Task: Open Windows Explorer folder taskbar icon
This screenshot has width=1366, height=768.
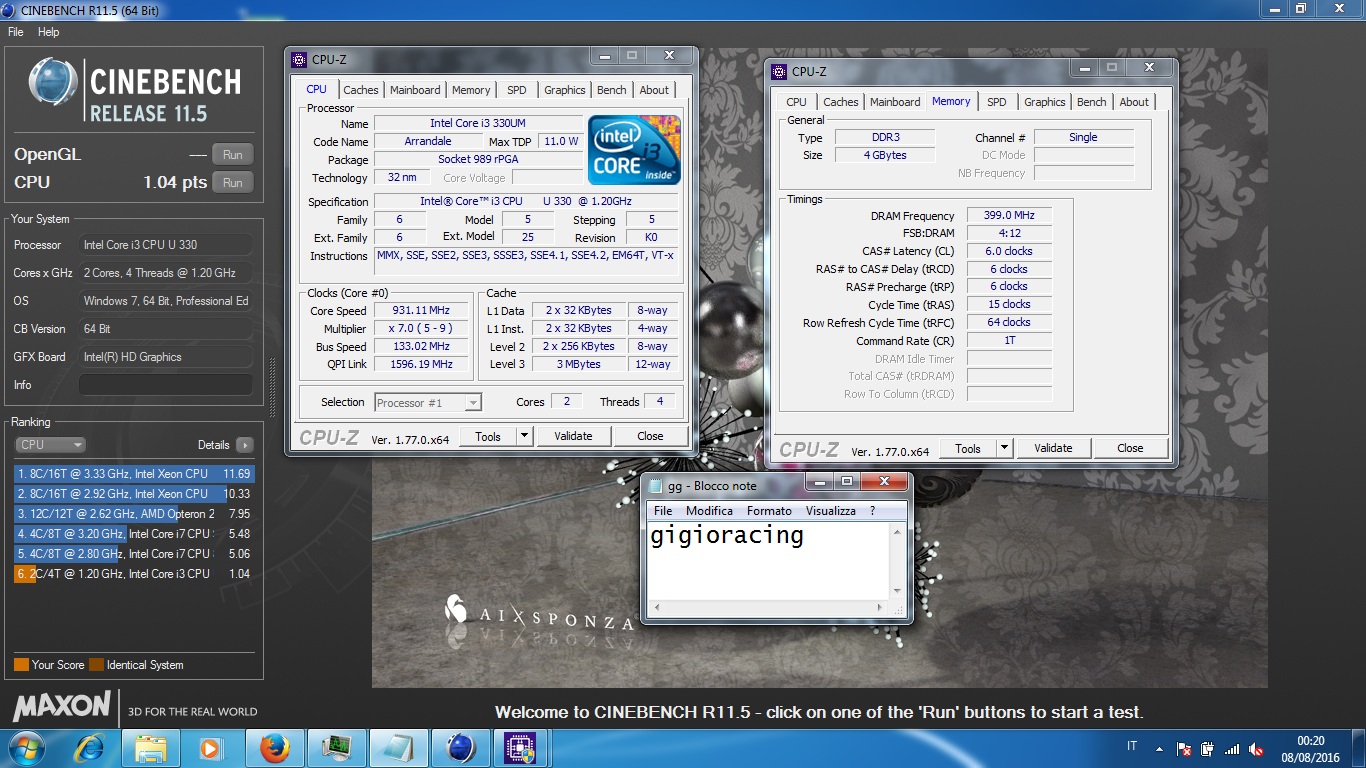Action: coord(151,747)
